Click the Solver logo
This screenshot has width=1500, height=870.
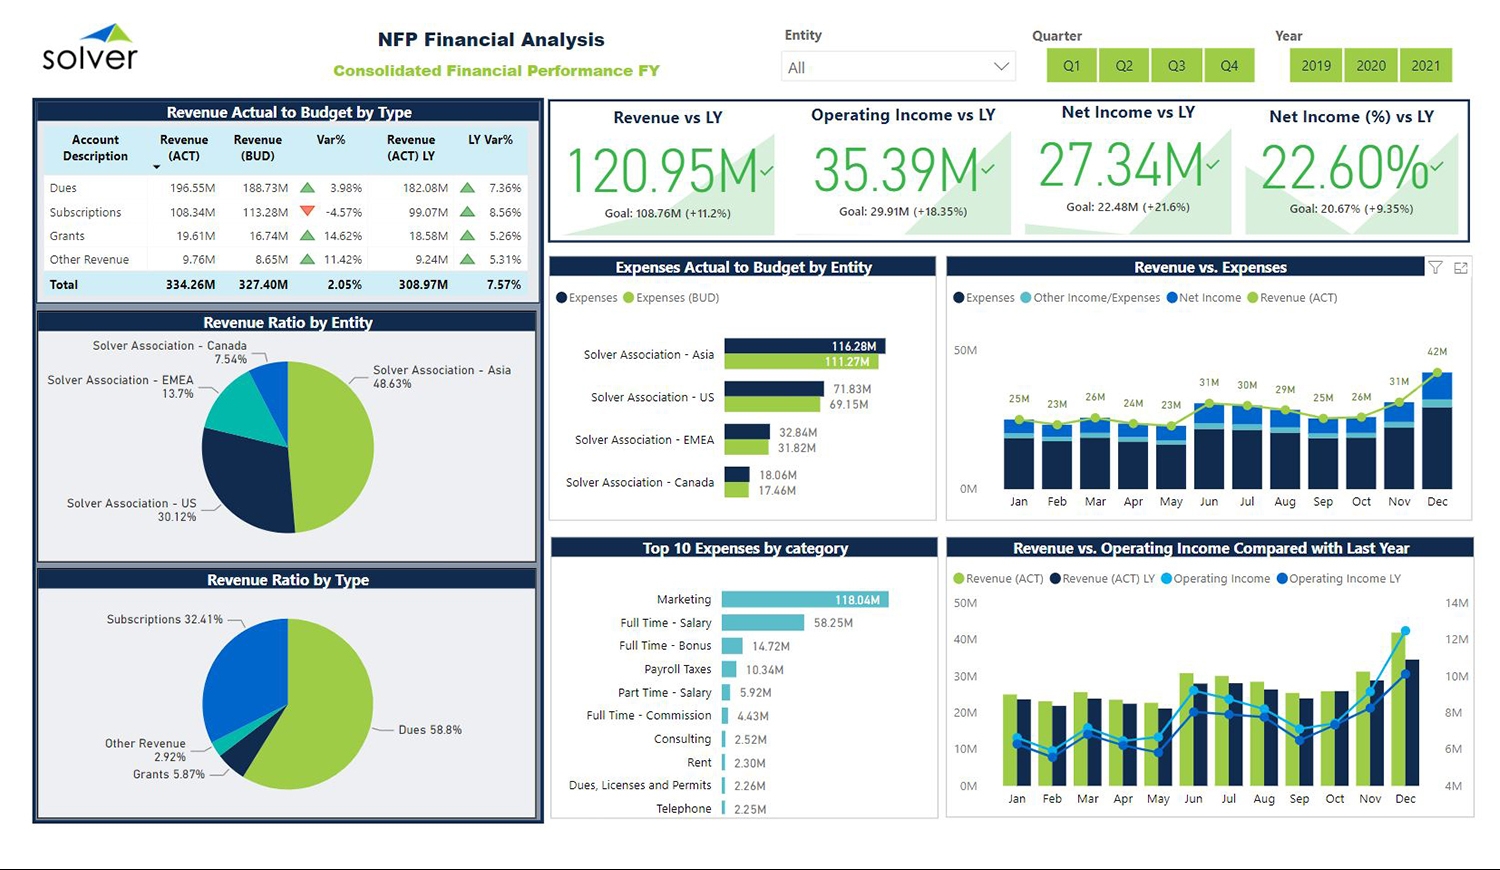point(90,48)
